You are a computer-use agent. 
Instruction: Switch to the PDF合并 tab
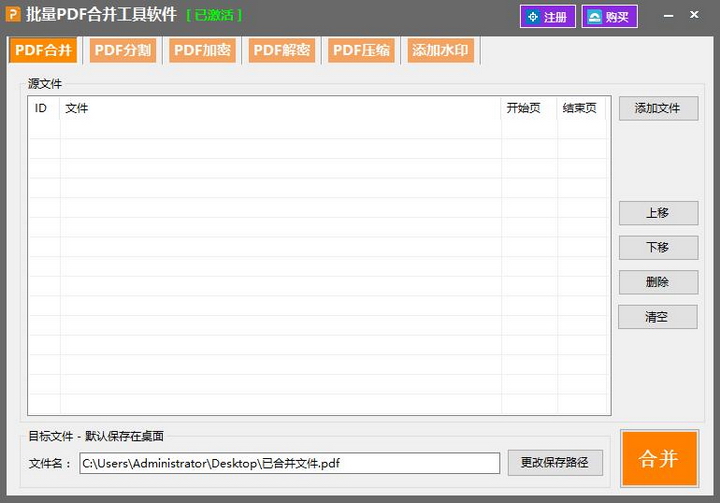[x=43, y=50]
